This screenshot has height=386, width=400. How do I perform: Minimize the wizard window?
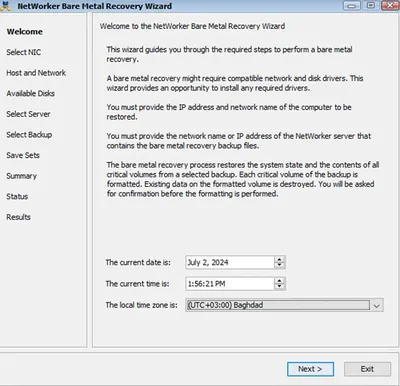point(352,5)
